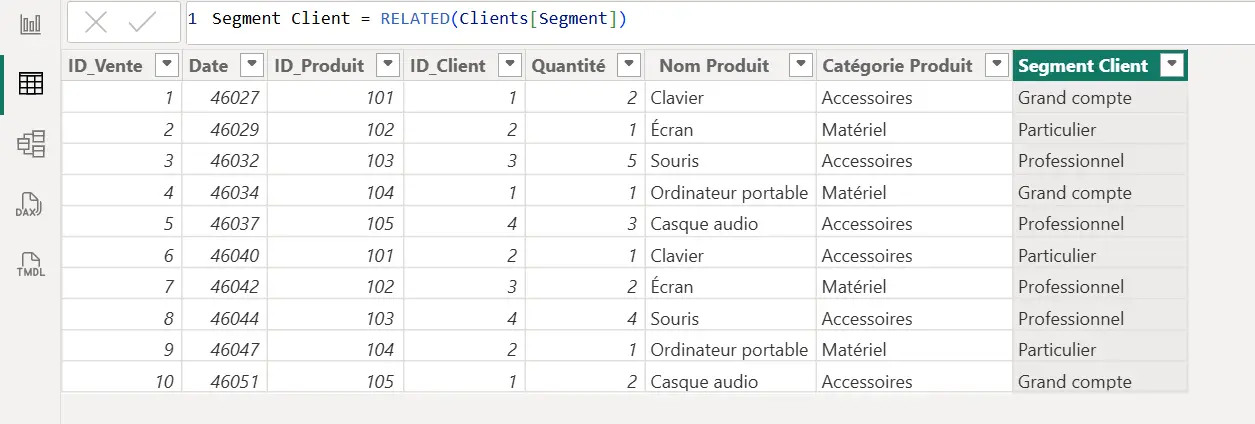Select the ID_Produit column header
This screenshot has height=424, width=1255.
click(x=319, y=66)
